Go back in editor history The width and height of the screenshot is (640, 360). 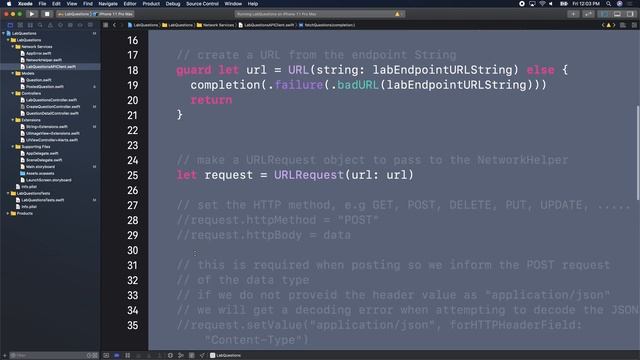pos(114,25)
